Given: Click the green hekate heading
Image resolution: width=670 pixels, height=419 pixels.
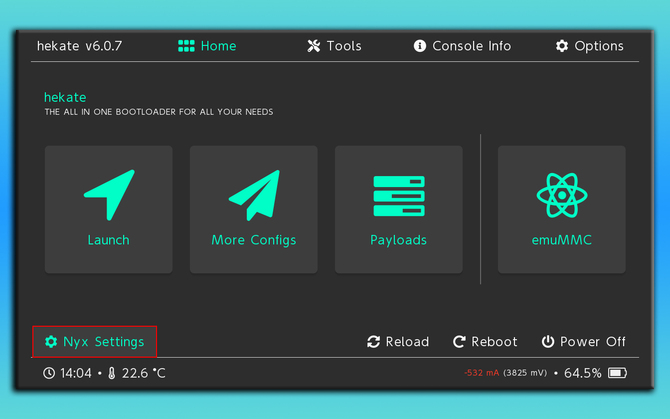Looking at the screenshot, I should 65,97.
